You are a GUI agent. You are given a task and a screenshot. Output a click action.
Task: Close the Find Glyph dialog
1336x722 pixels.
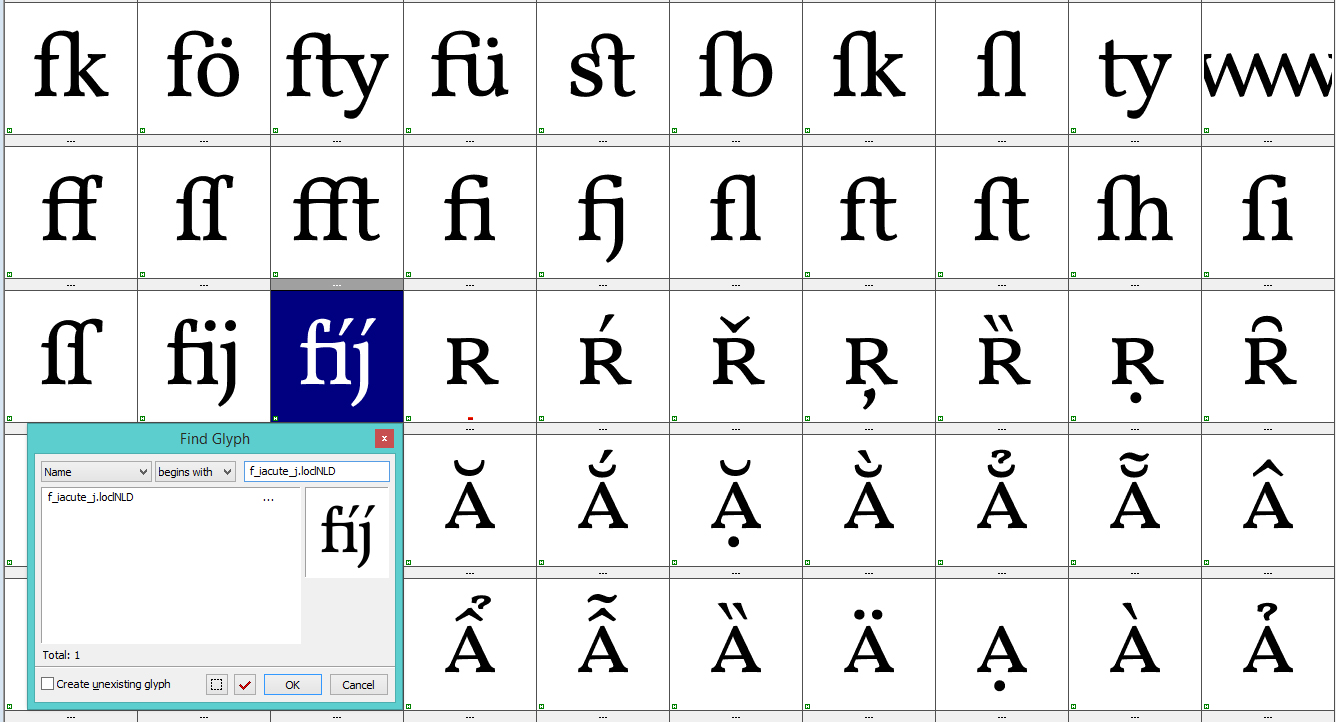384,439
